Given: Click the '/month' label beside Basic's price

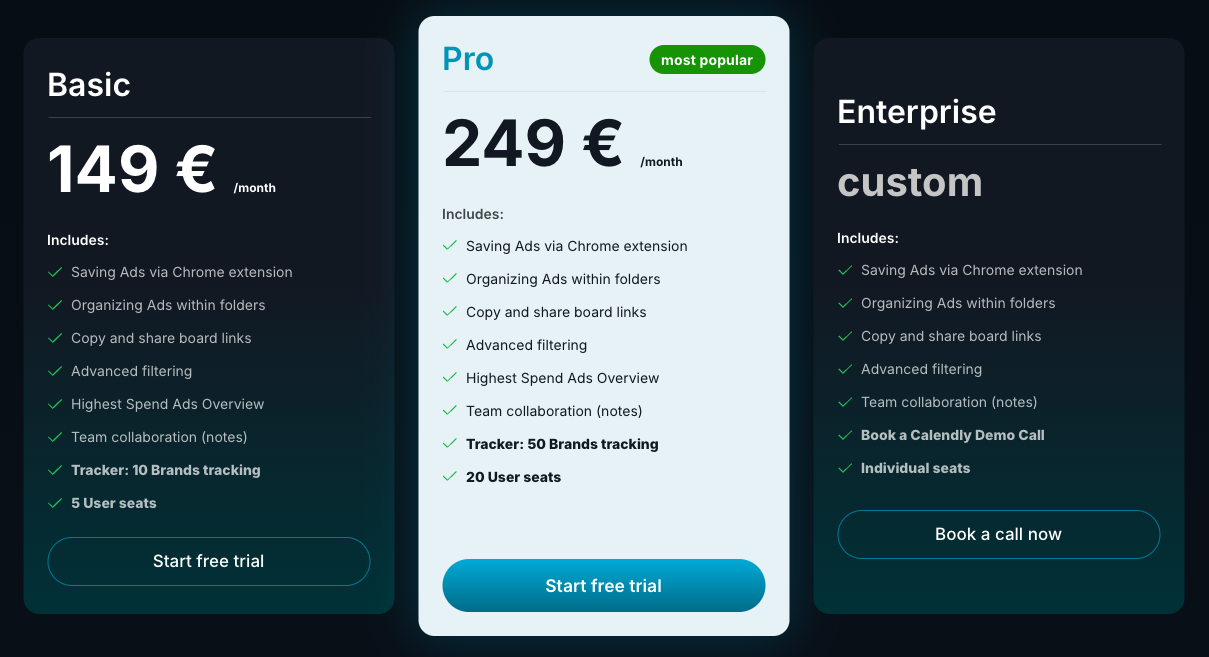Looking at the screenshot, I should [256, 187].
